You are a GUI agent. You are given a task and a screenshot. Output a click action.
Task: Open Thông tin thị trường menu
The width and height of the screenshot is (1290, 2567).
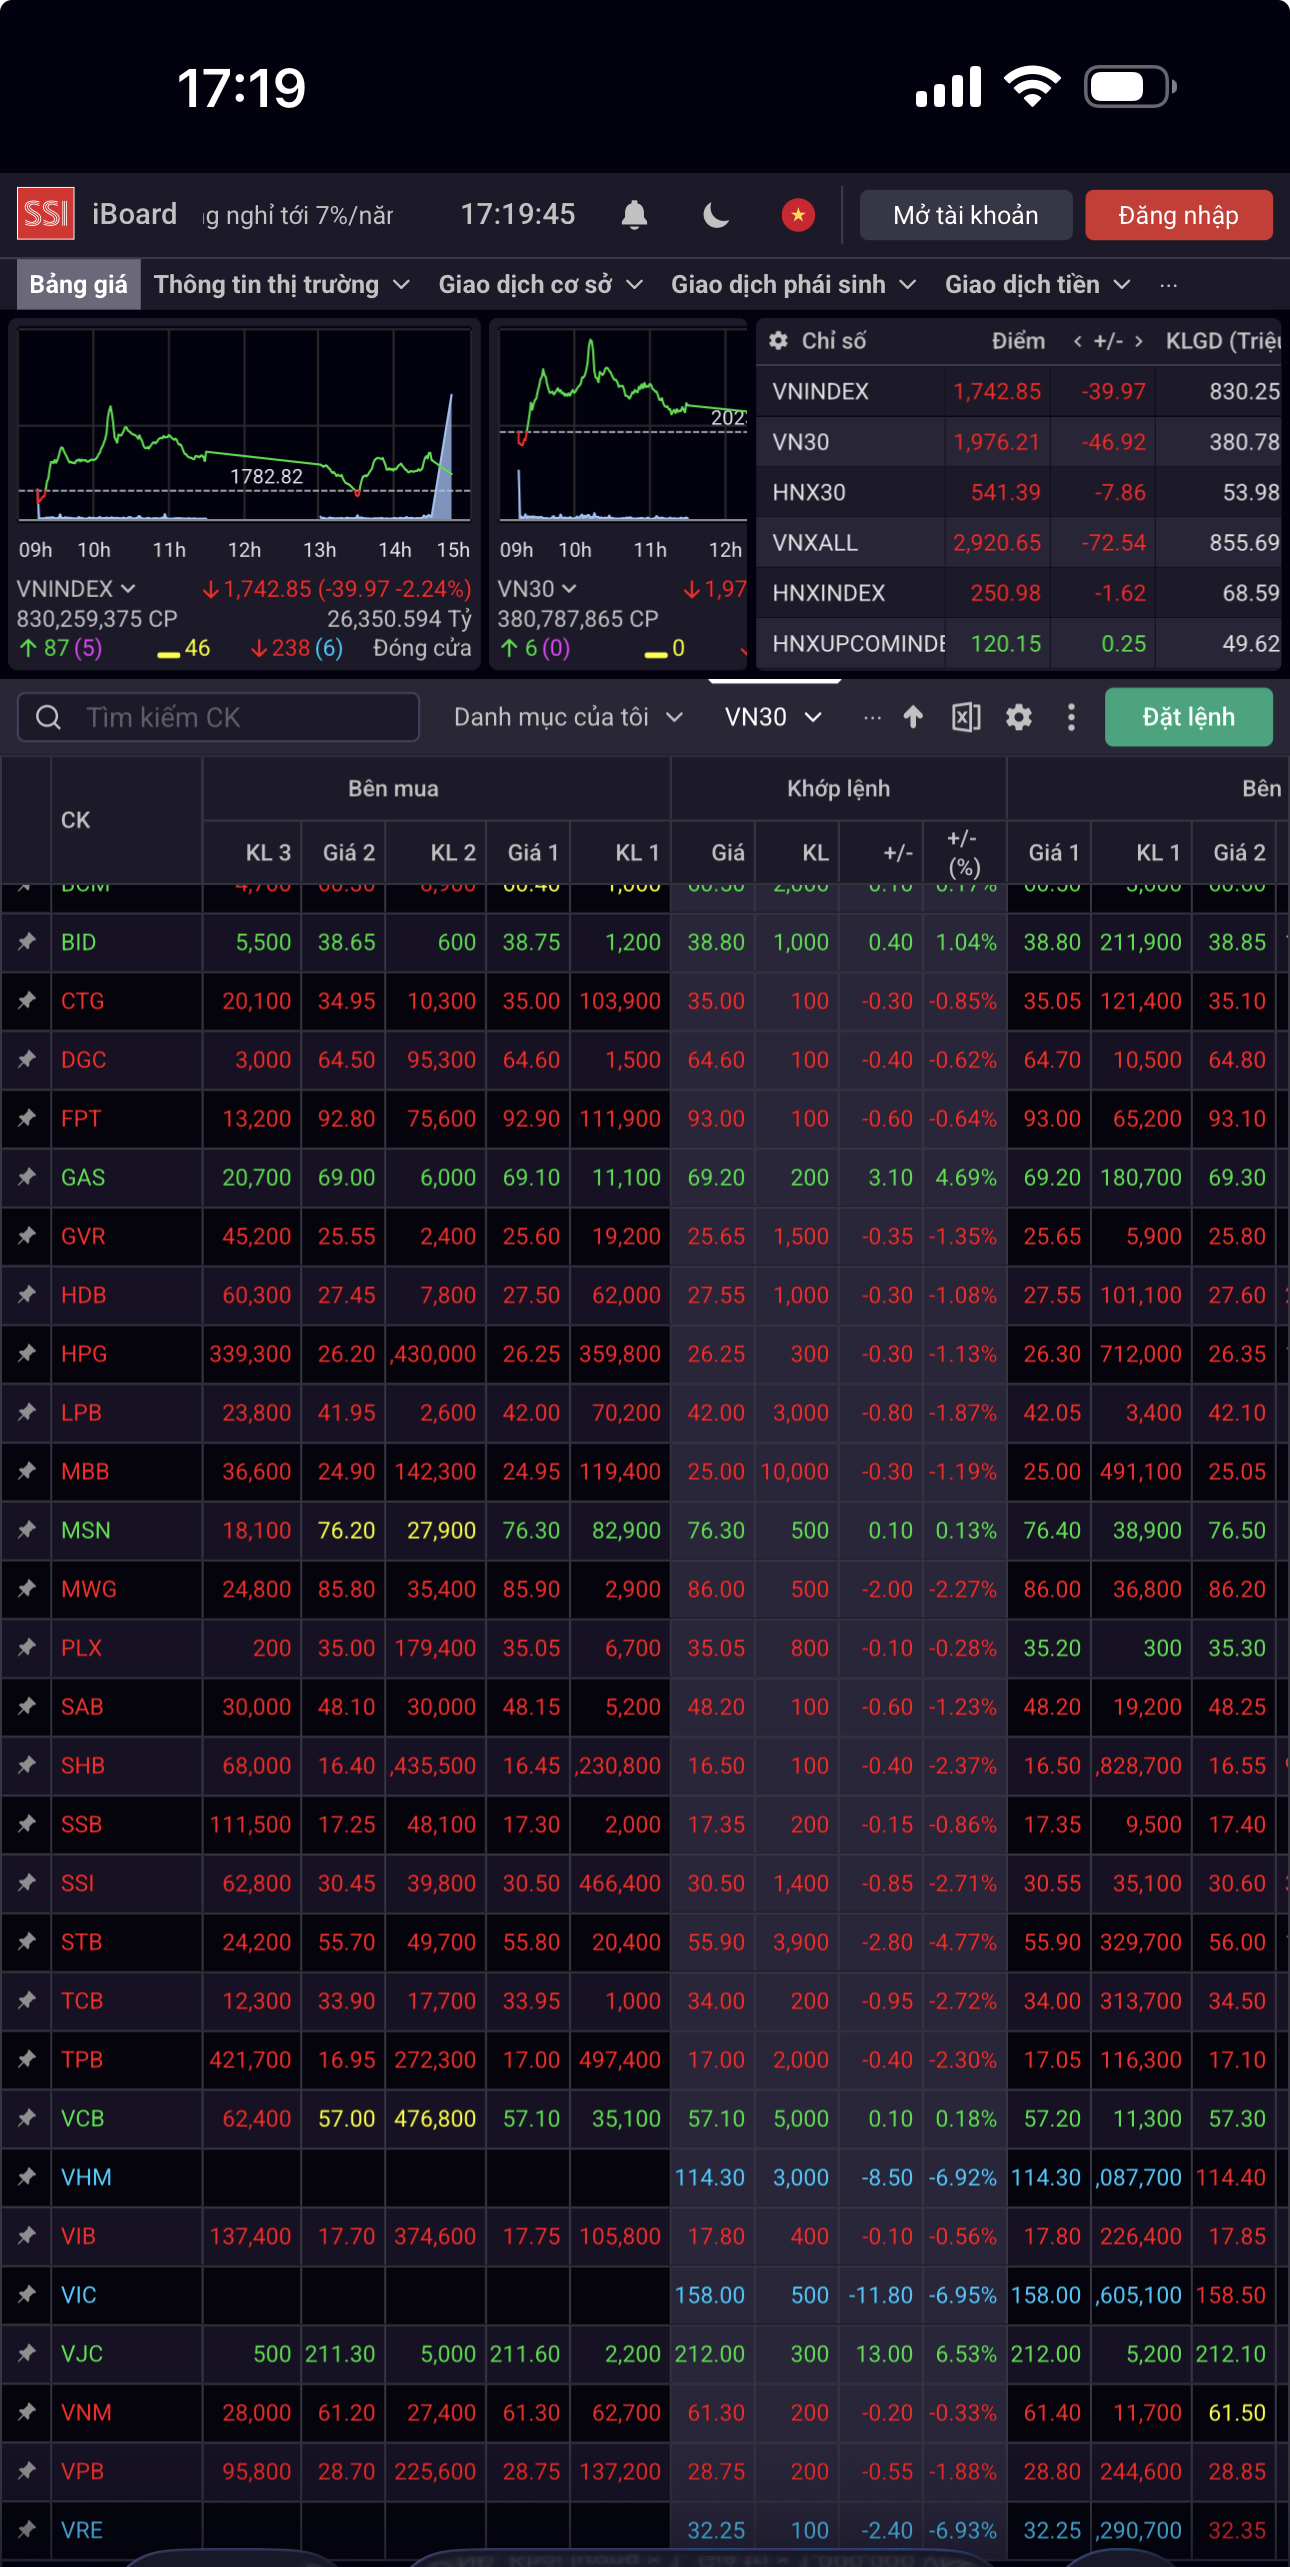(x=281, y=285)
